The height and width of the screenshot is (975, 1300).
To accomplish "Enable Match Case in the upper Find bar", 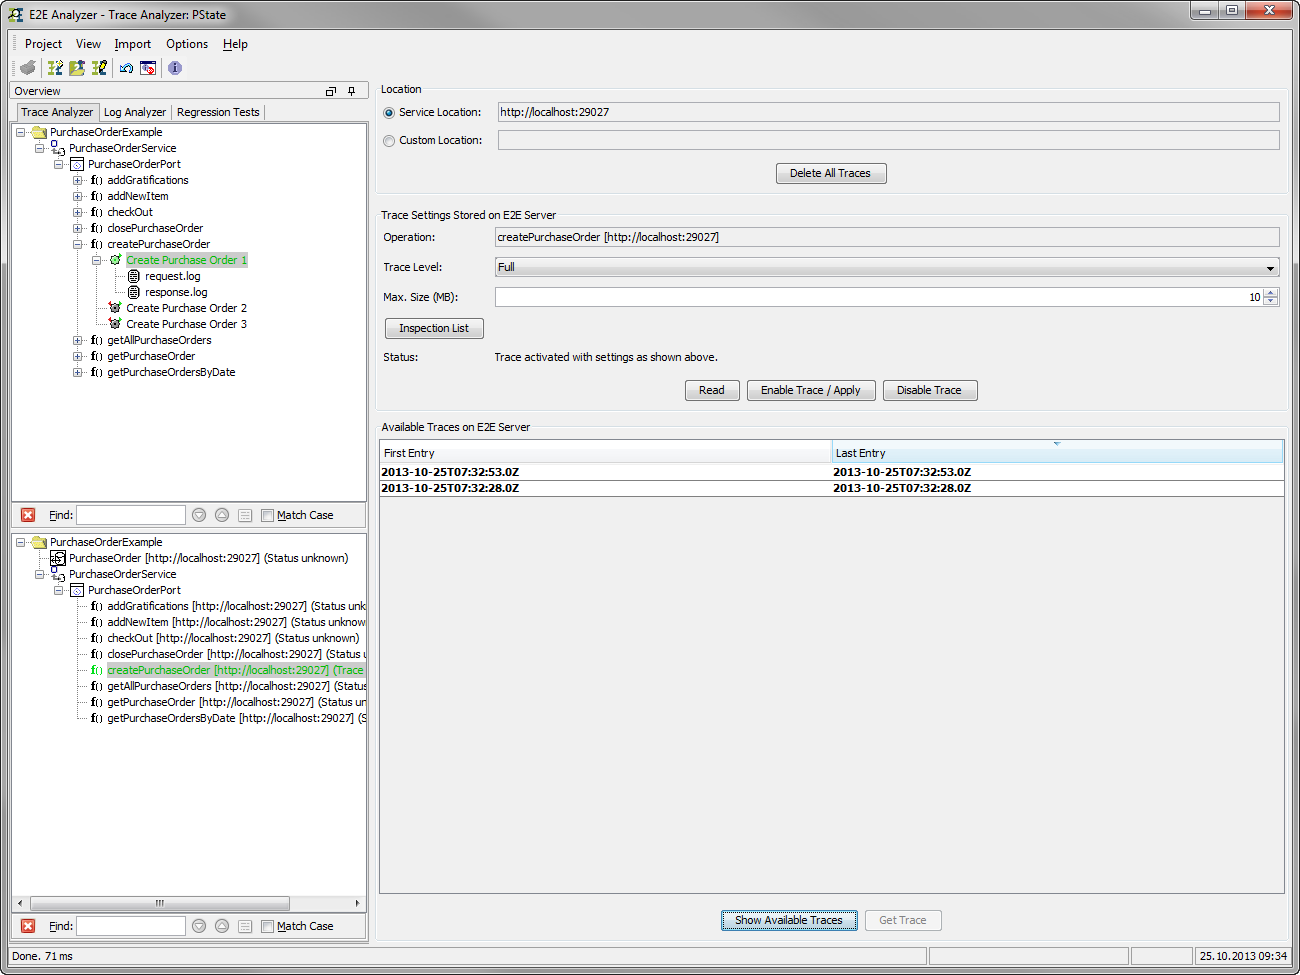I will coord(266,515).
